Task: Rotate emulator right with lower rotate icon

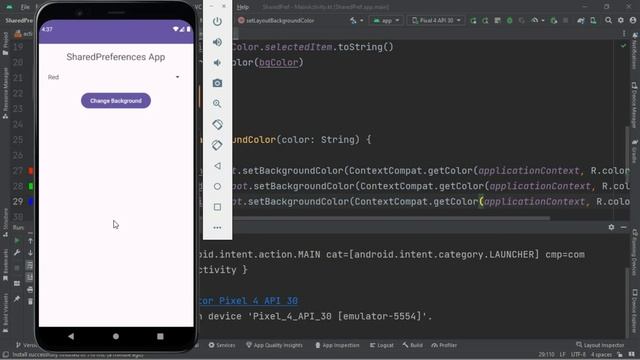Action: pyautogui.click(x=217, y=145)
